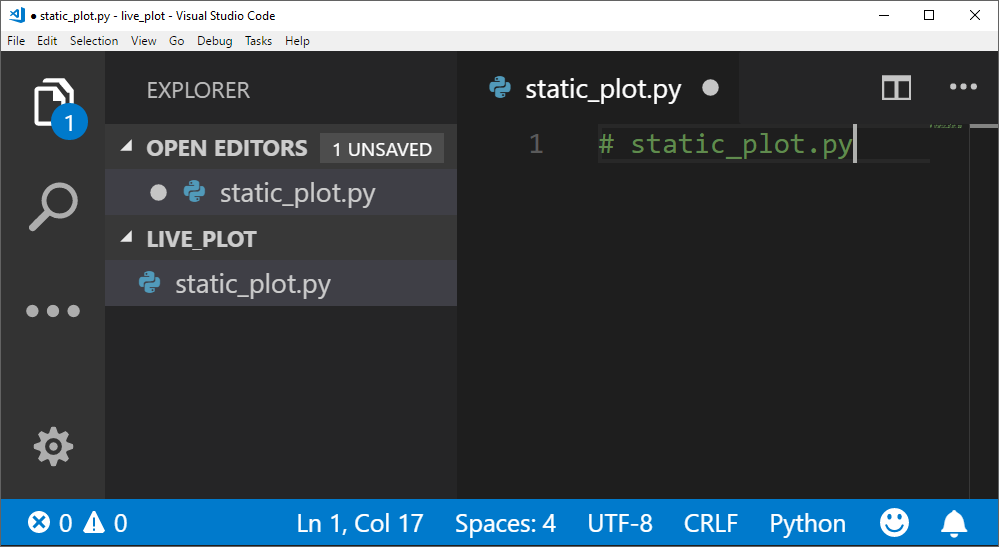Open the editor More Actions ellipsis

[x=962, y=88]
